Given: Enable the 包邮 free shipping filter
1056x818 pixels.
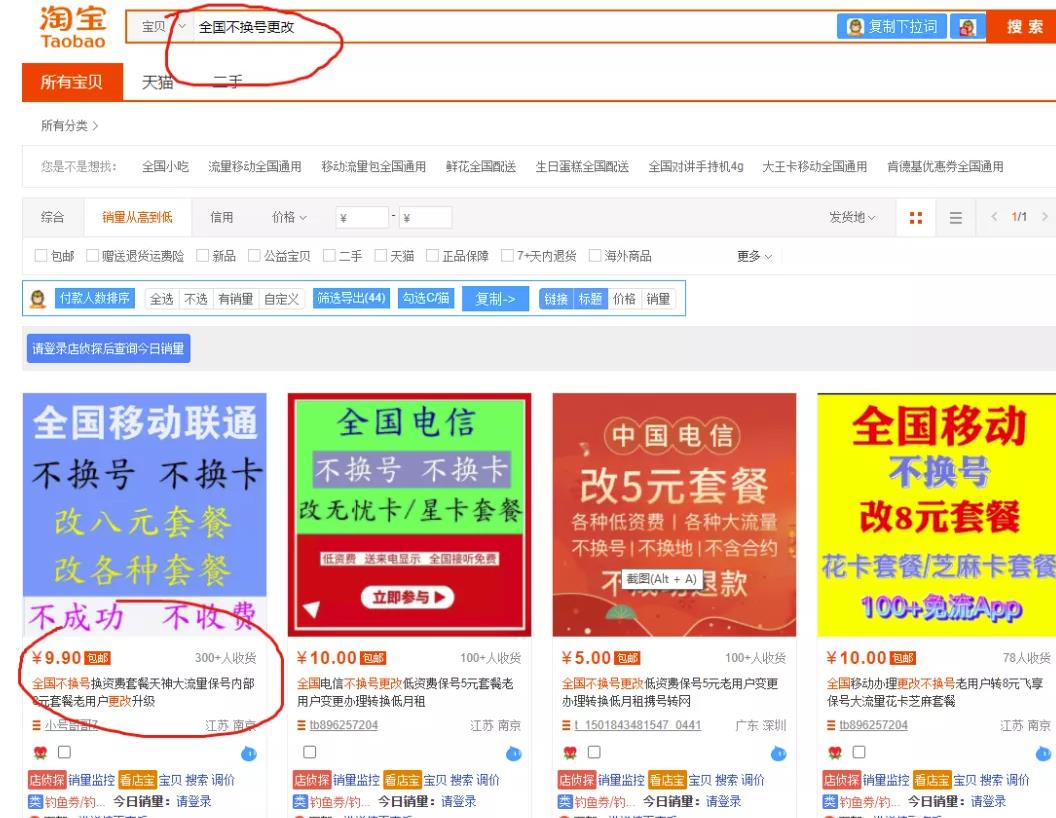Looking at the screenshot, I should tap(41, 256).
